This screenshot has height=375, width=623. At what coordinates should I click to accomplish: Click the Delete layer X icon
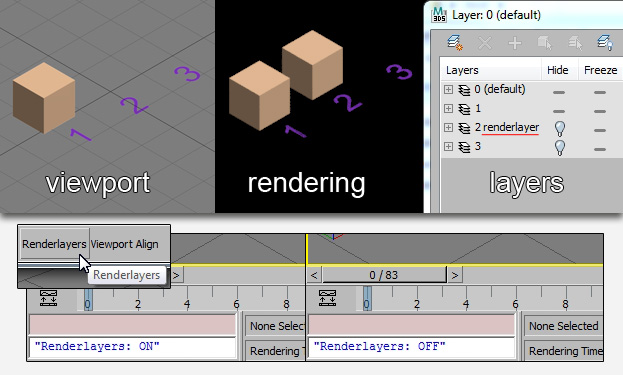pos(485,43)
